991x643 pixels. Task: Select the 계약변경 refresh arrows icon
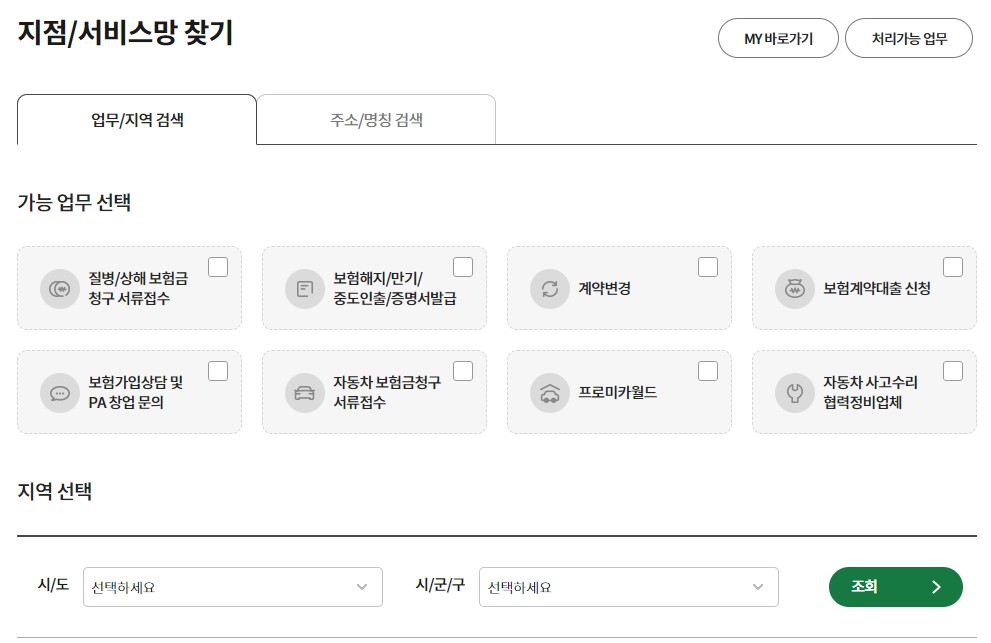click(x=550, y=287)
